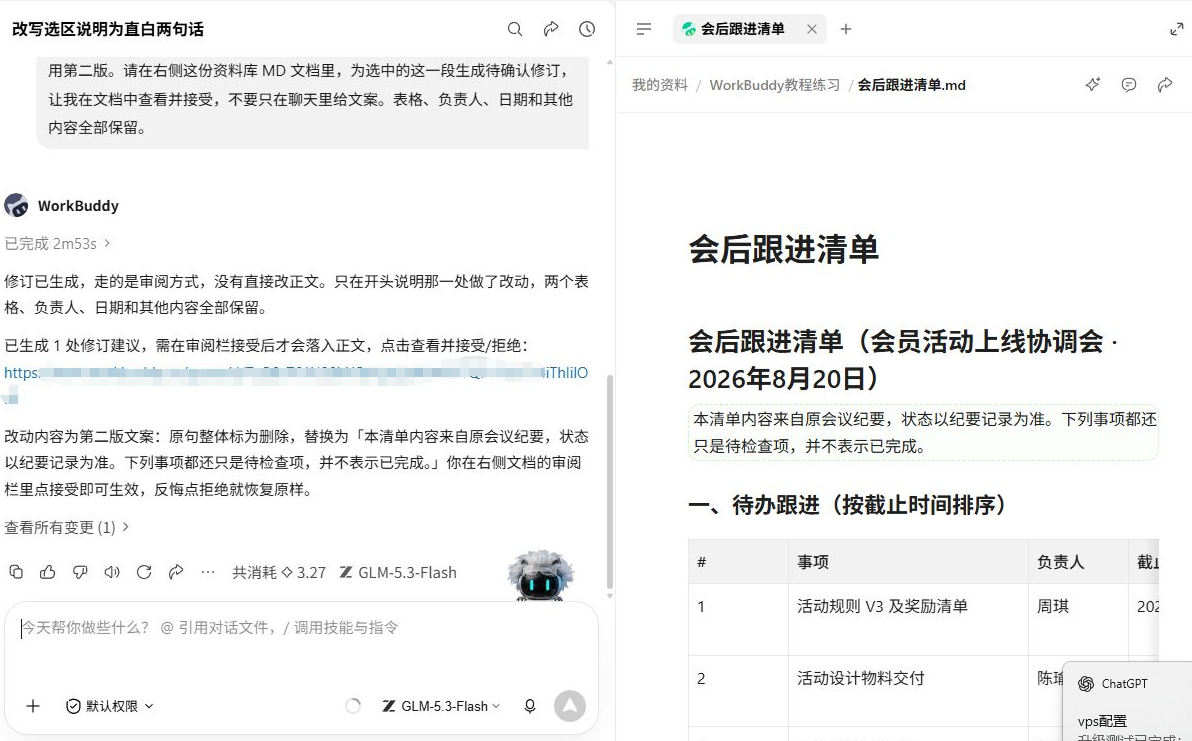The height and width of the screenshot is (741, 1192).
Task: Click the loading spinner indicator in input bar
Action: pyautogui.click(x=353, y=706)
